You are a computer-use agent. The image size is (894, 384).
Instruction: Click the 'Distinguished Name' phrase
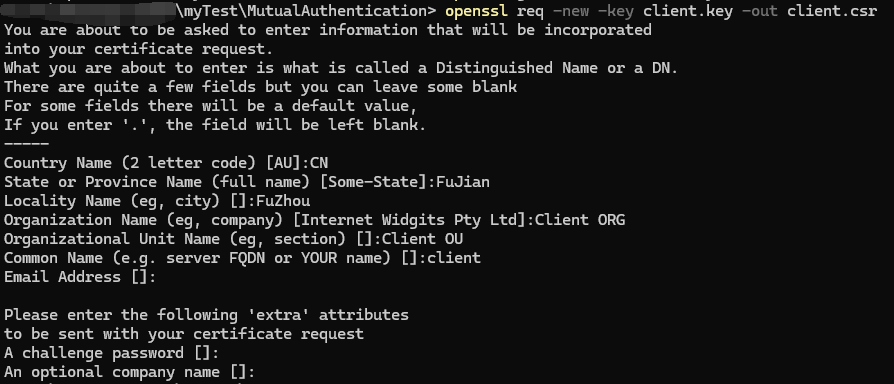pos(517,68)
